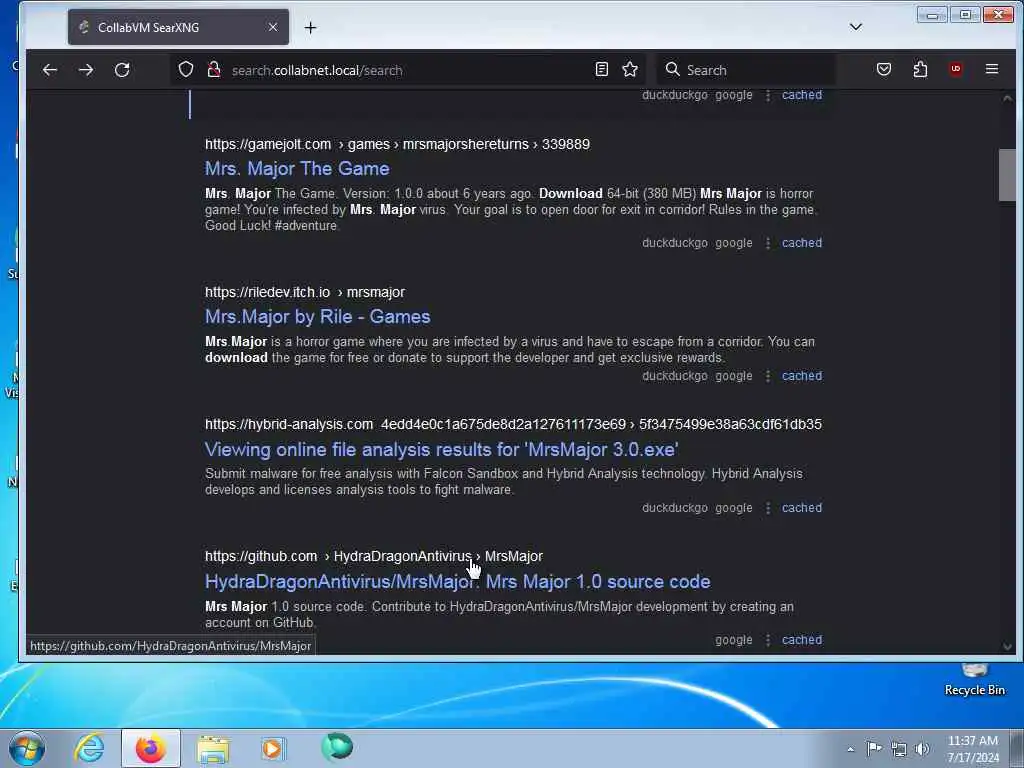
Task: Expand the list all tabs chevron
Action: (856, 27)
